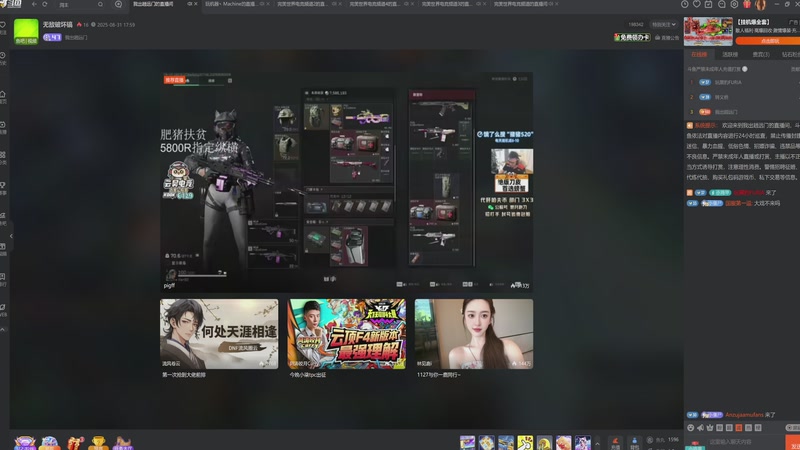Switch to the second tab mentioning Machine
The image size is (800, 450).
pyautogui.click(x=232, y=4)
